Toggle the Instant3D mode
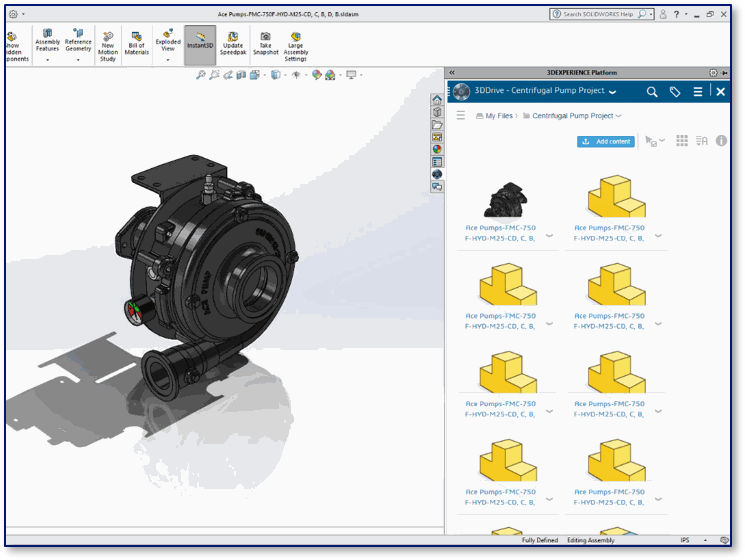 coord(200,45)
